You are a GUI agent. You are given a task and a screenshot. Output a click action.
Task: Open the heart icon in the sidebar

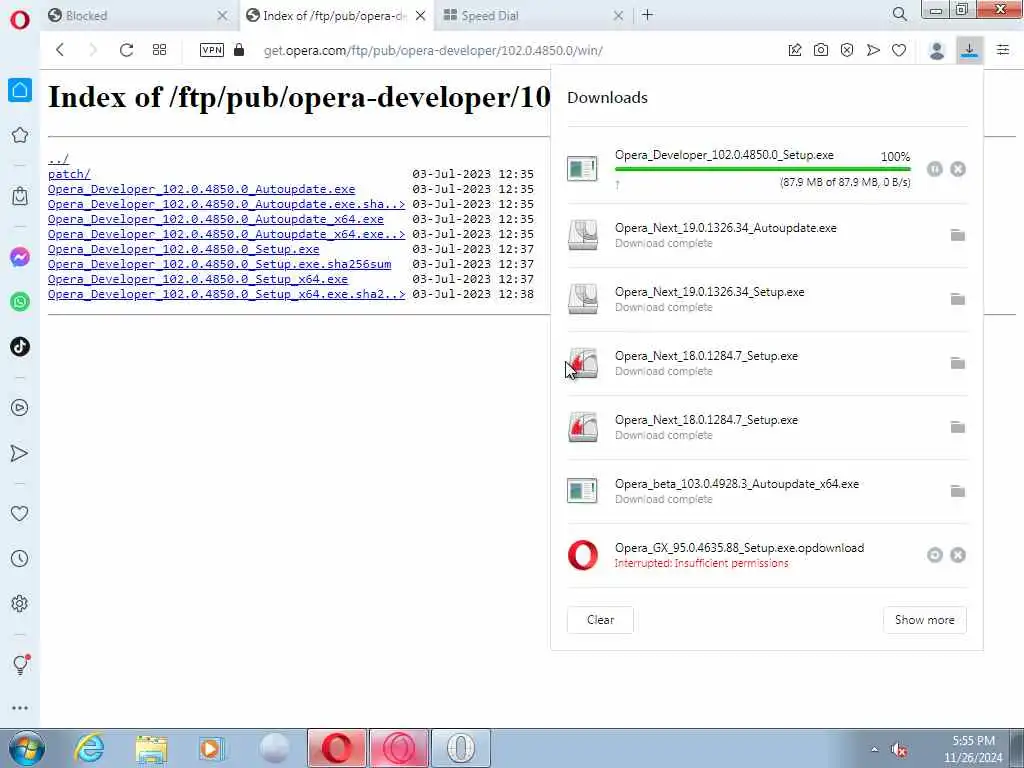(20, 513)
